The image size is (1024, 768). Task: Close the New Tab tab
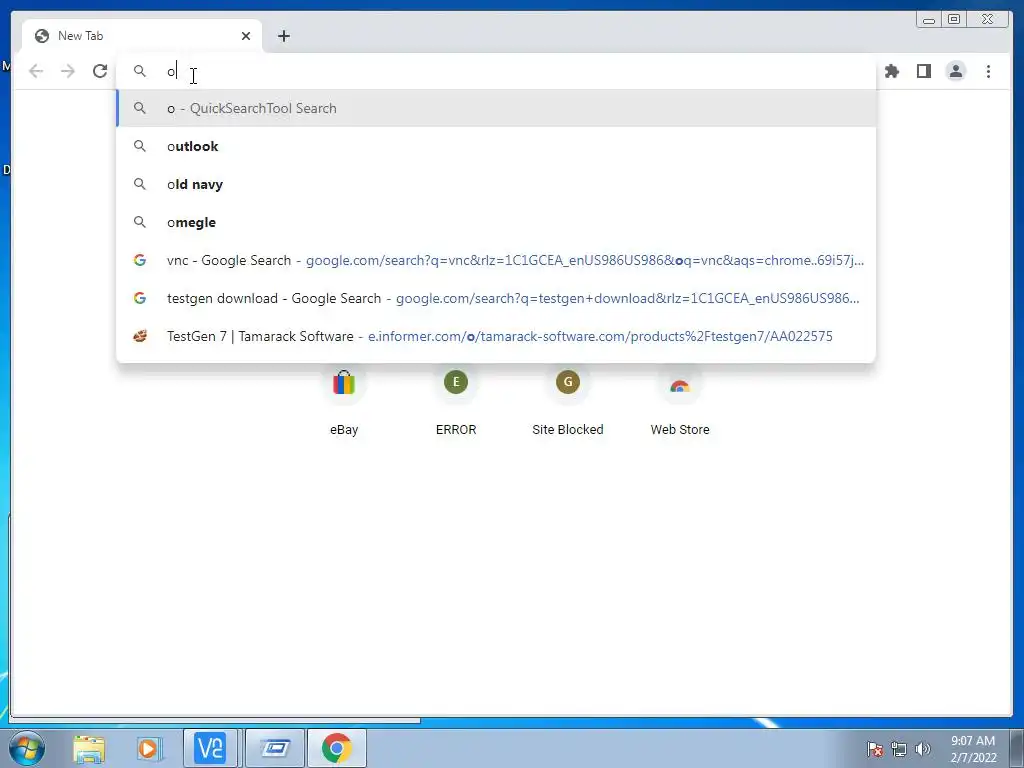point(246,36)
